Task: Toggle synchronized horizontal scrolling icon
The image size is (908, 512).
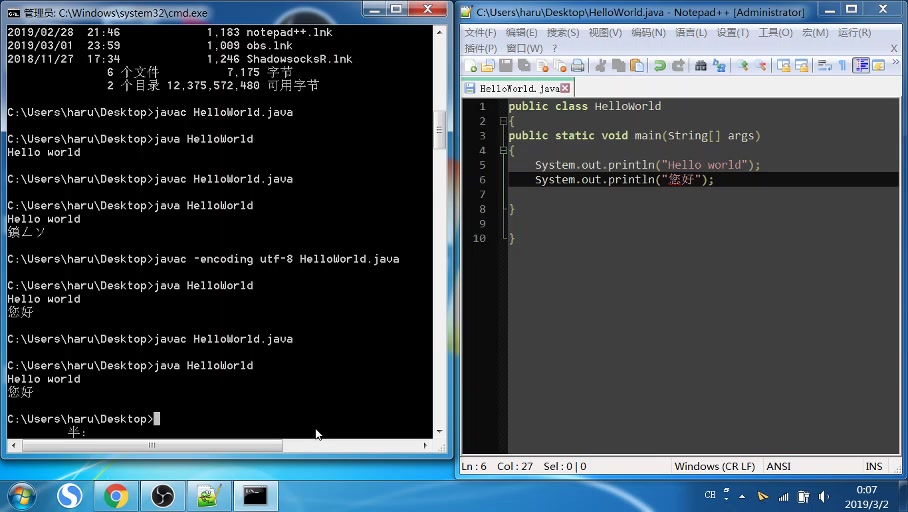Action: point(801,65)
